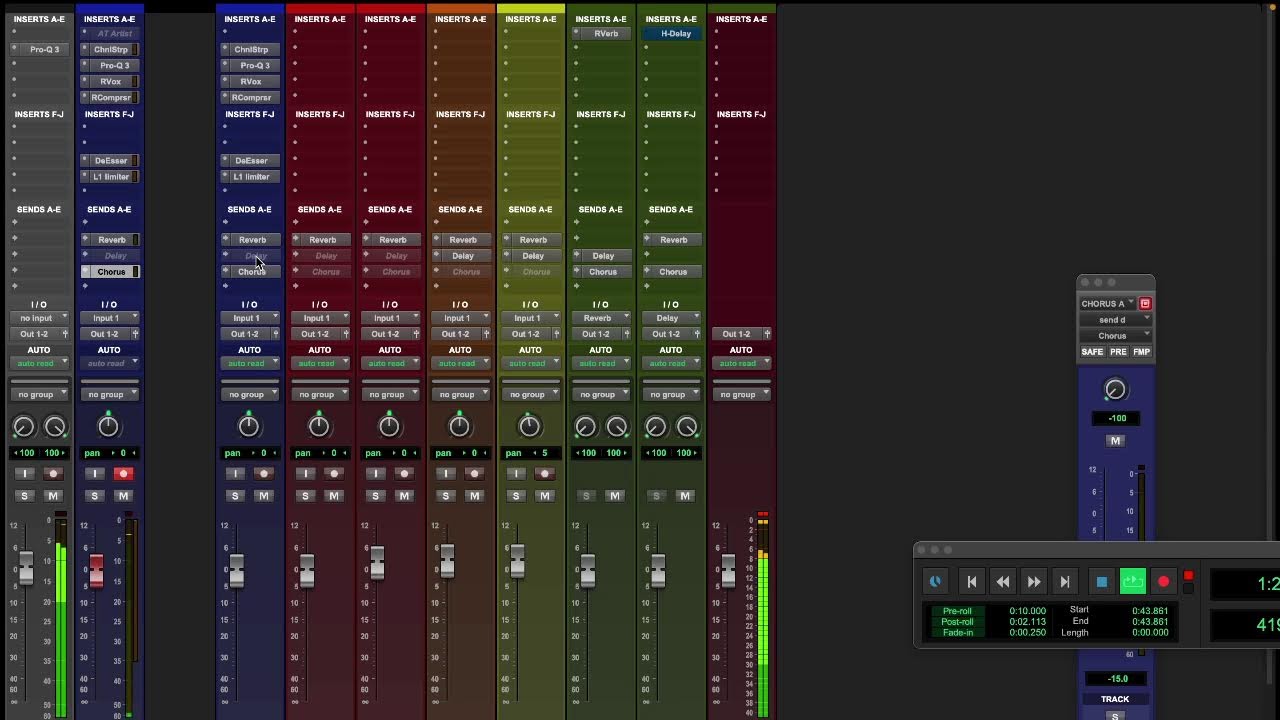Record-enable the yellow pan-5 track
1280x720 pixels.
click(x=545, y=474)
